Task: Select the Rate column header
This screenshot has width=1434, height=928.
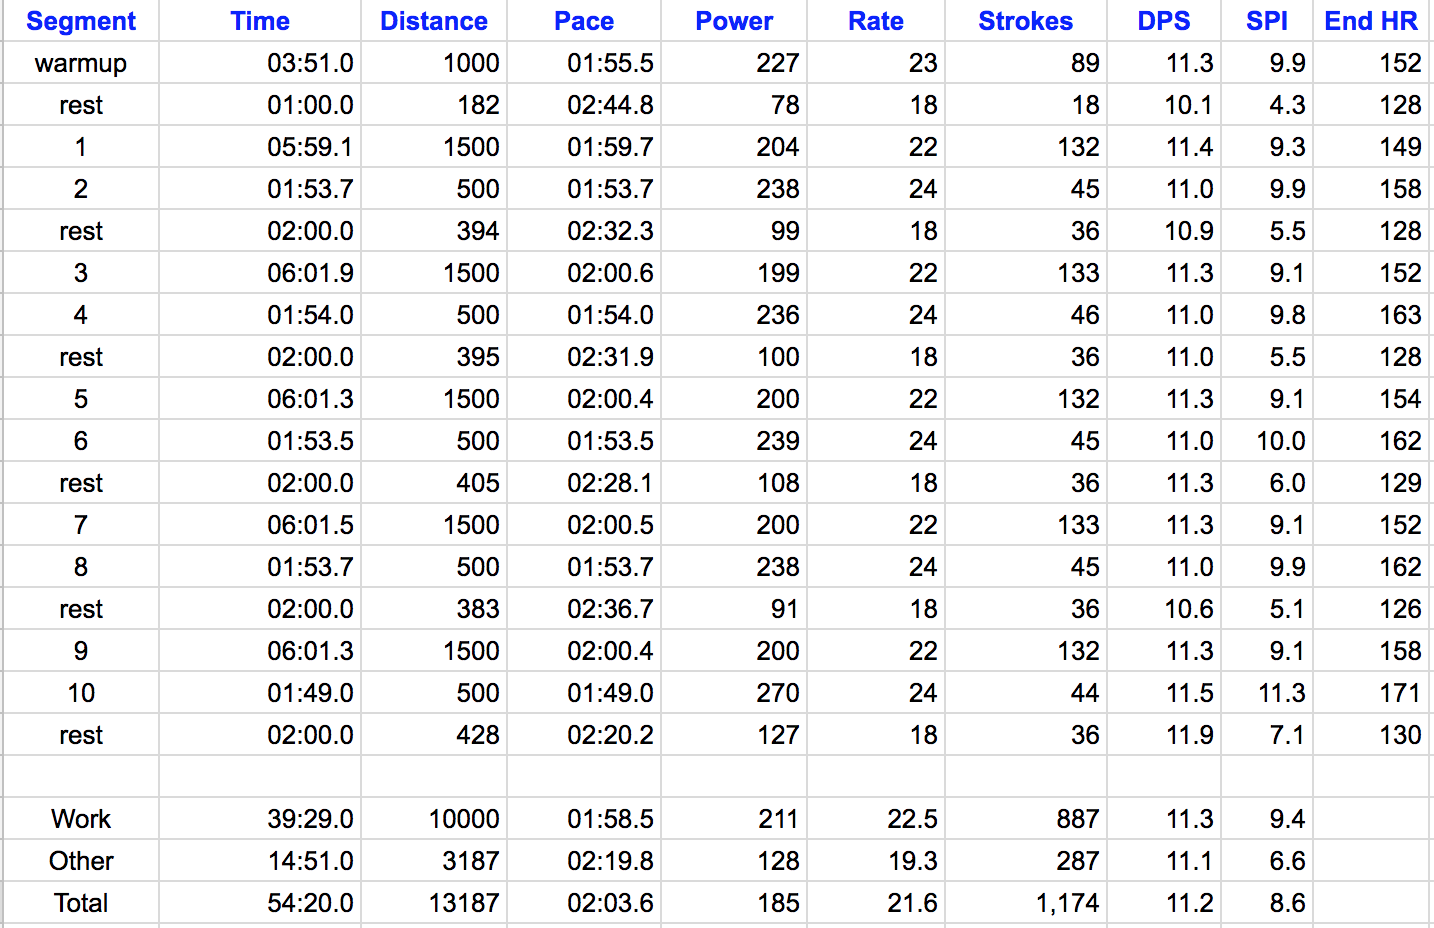Action: 876,21
